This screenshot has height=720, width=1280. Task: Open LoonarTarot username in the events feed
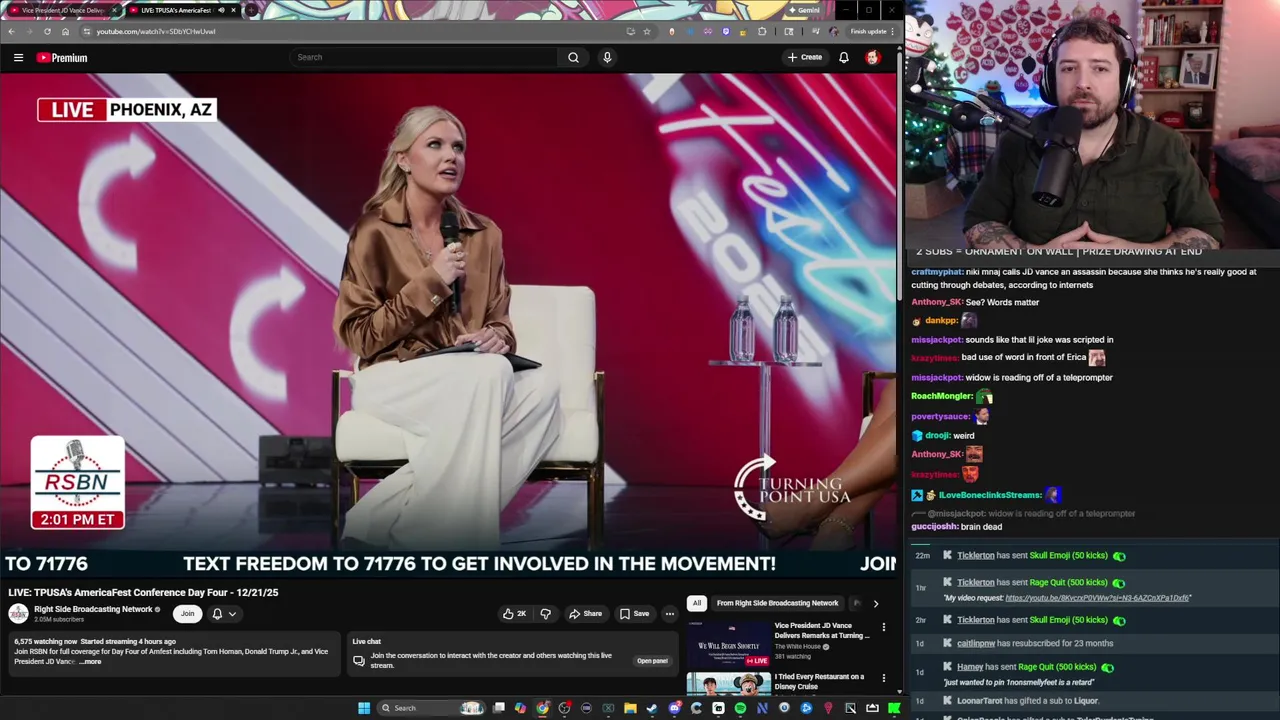[x=979, y=701]
